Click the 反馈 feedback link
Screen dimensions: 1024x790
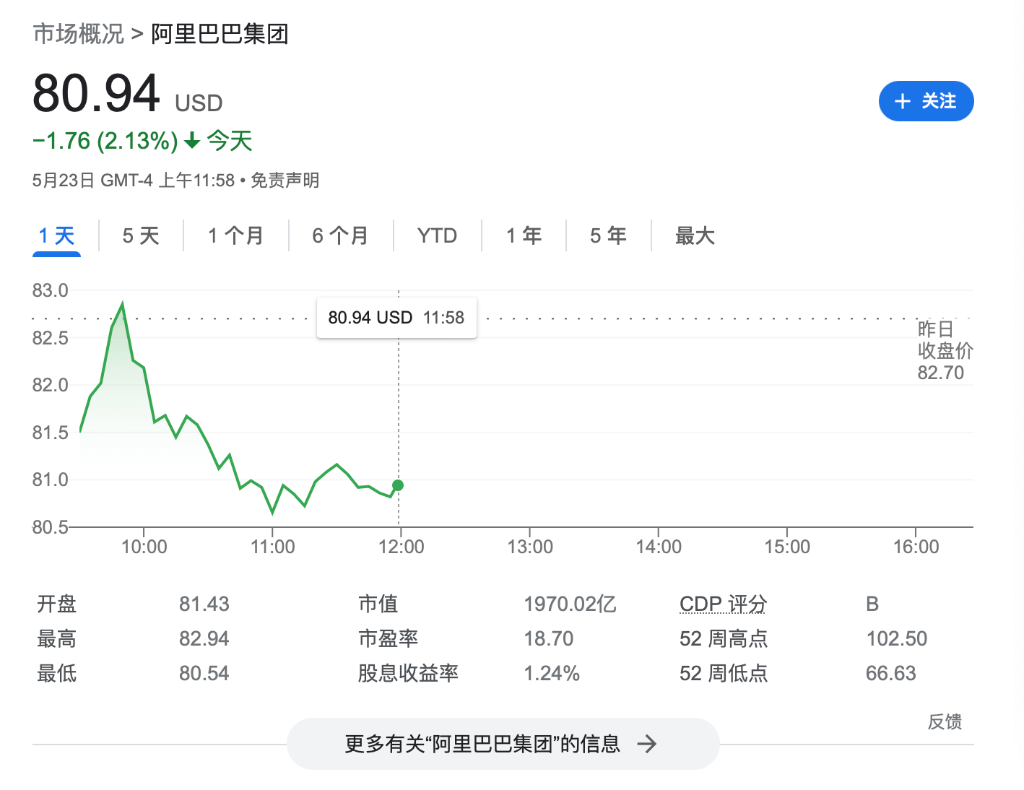click(944, 721)
